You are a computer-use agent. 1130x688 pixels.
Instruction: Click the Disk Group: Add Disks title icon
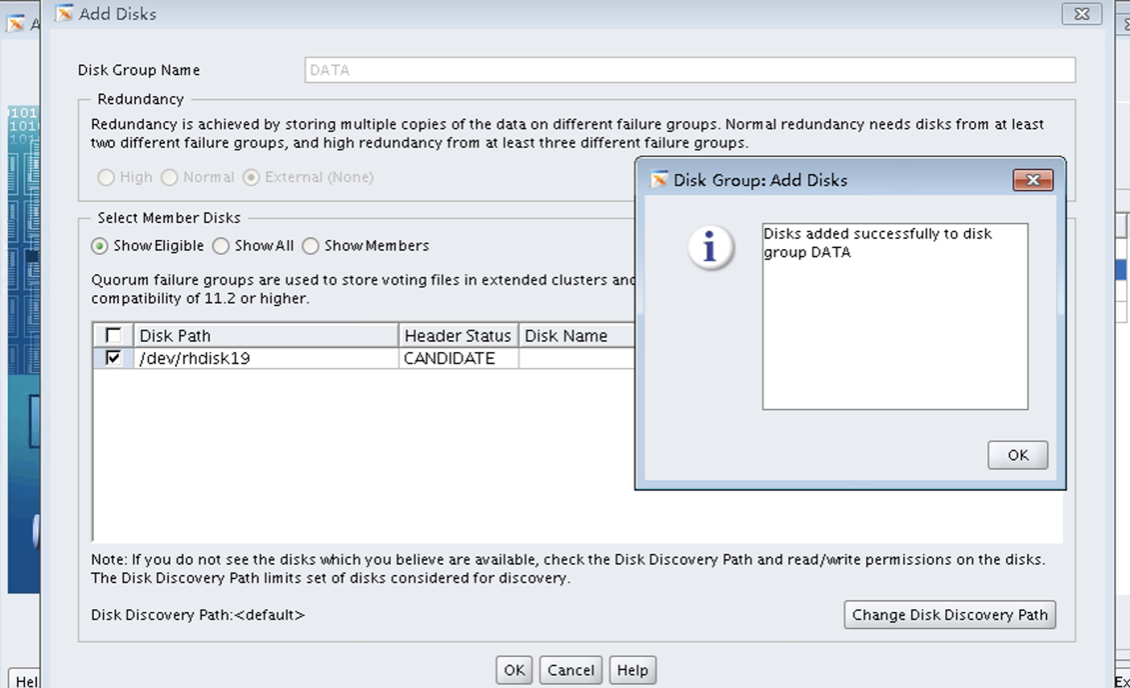pyautogui.click(x=659, y=179)
